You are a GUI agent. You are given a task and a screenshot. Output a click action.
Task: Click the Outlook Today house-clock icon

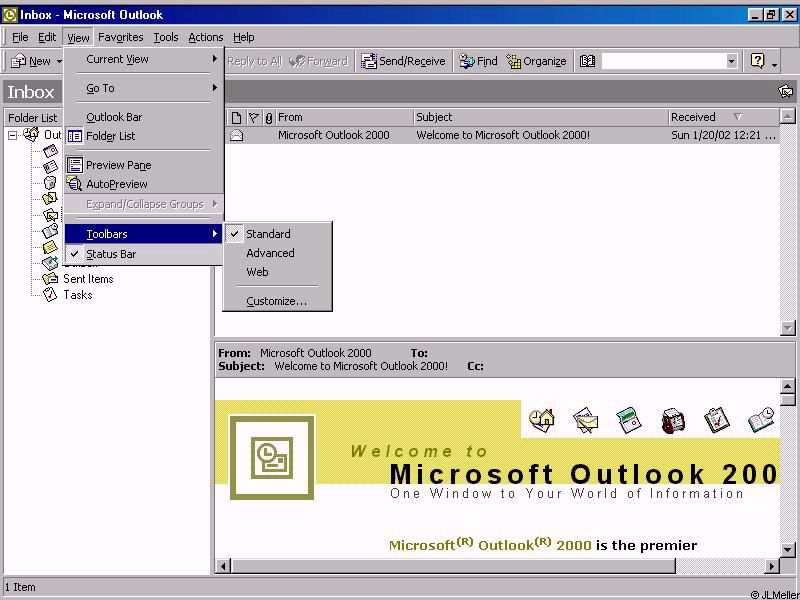tap(542, 420)
